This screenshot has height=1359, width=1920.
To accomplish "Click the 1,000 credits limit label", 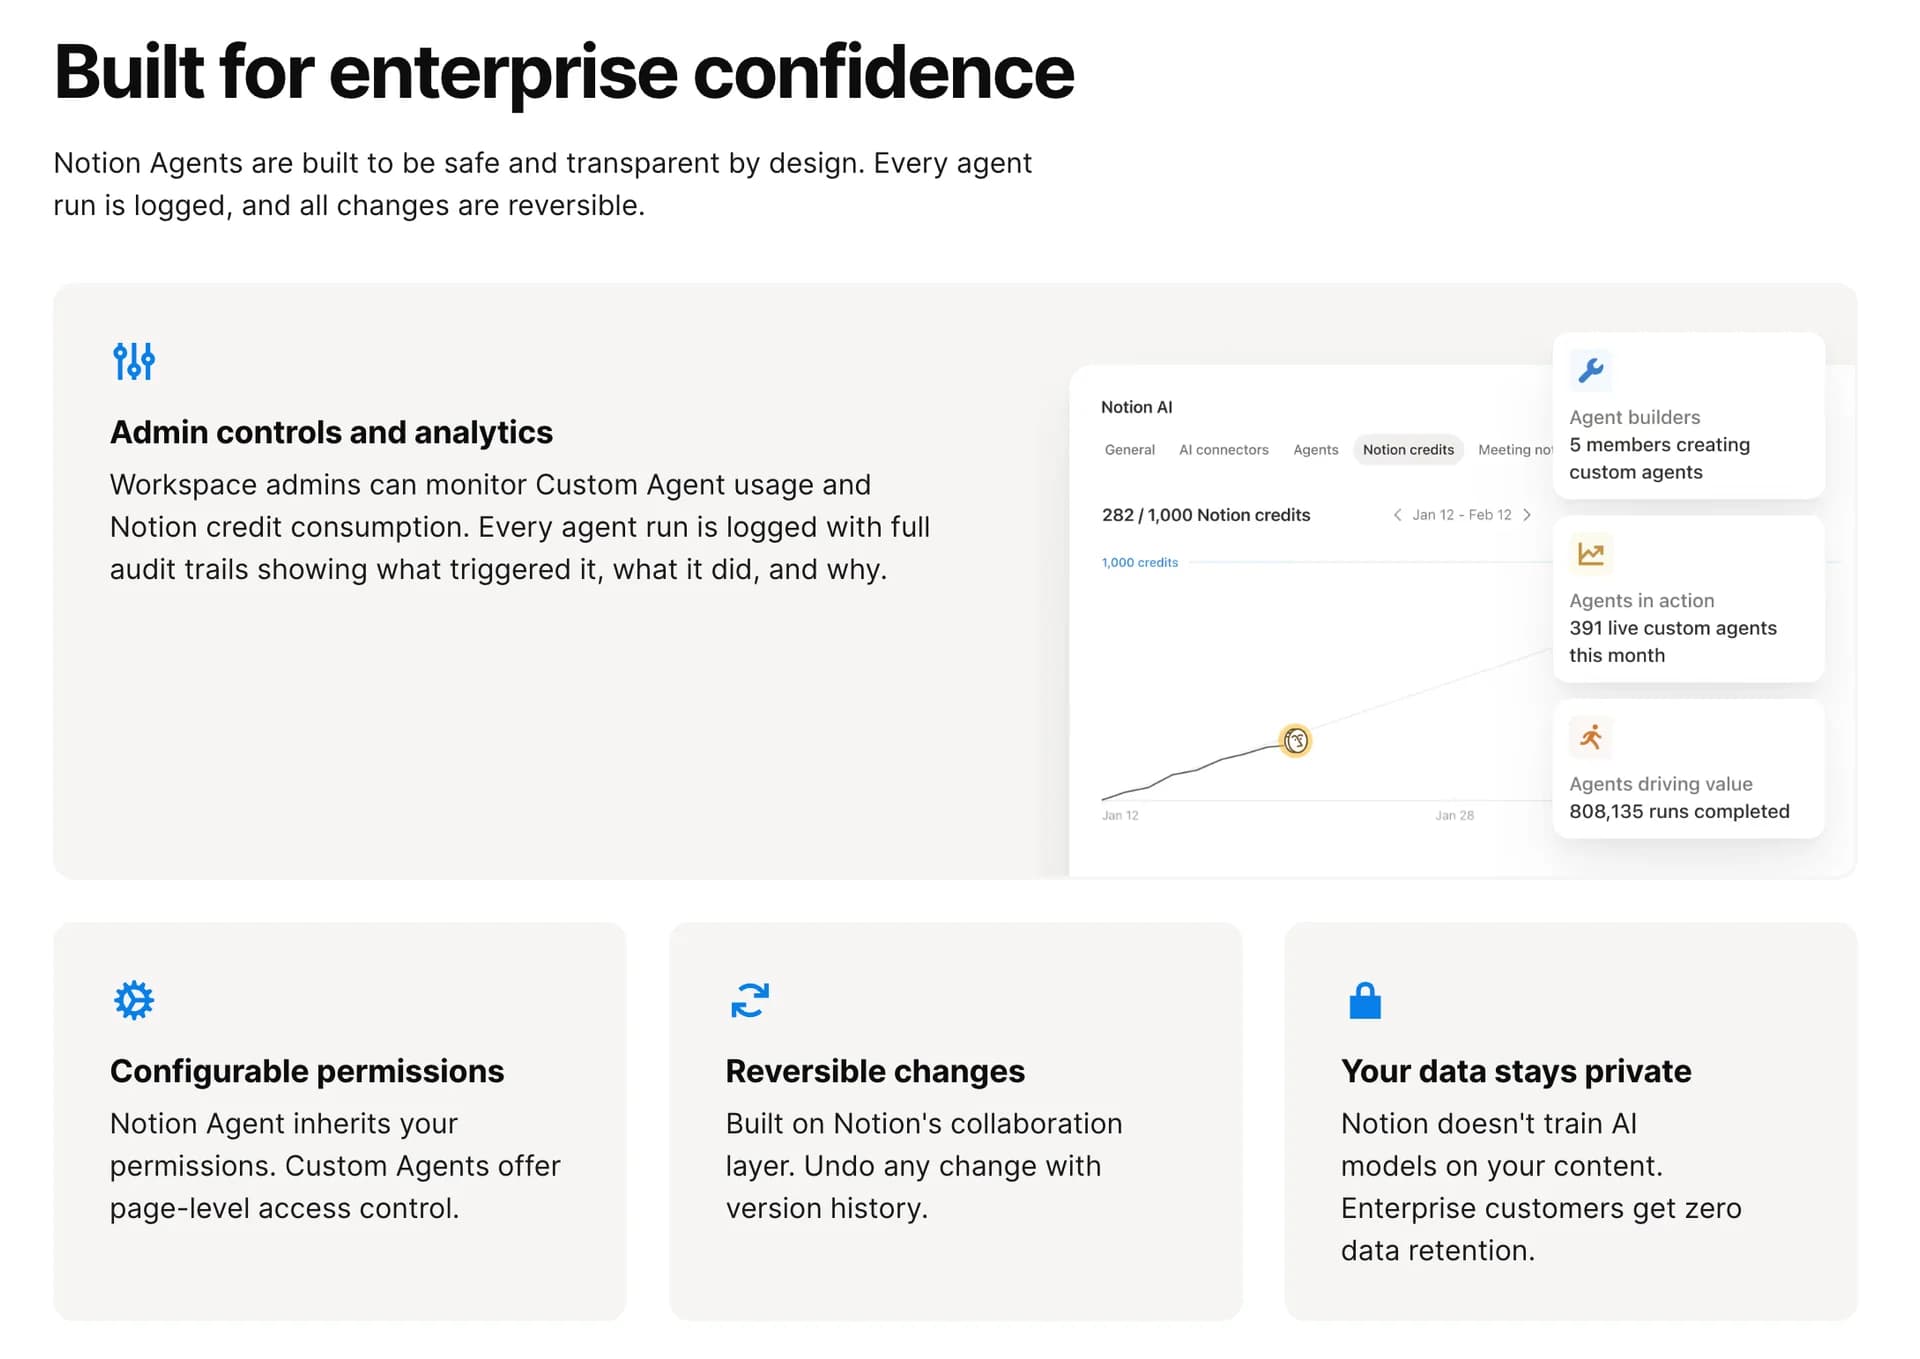I will (x=1139, y=563).
